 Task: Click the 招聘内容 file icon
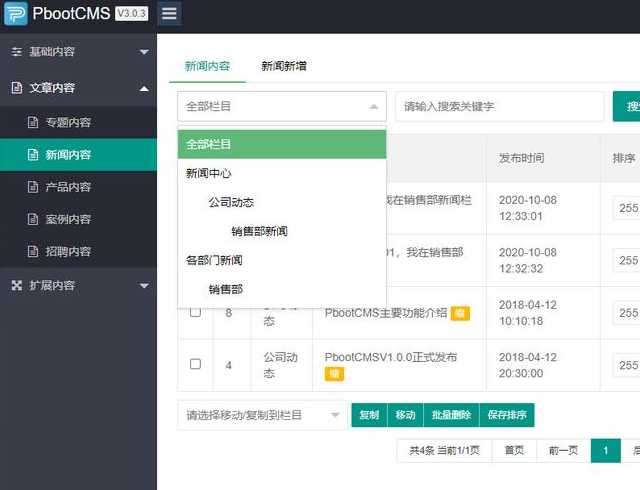(x=33, y=252)
